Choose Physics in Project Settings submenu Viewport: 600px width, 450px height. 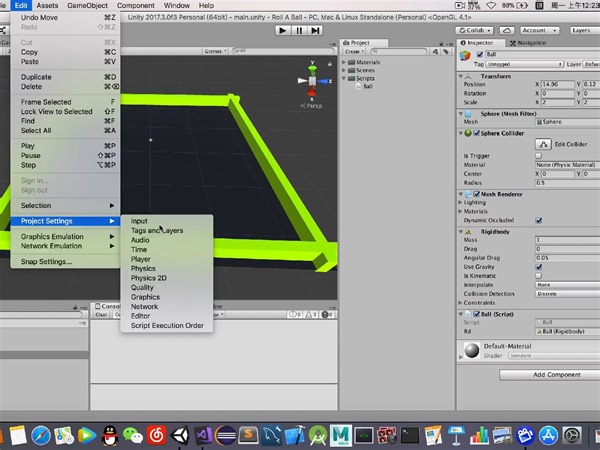pos(166,269)
